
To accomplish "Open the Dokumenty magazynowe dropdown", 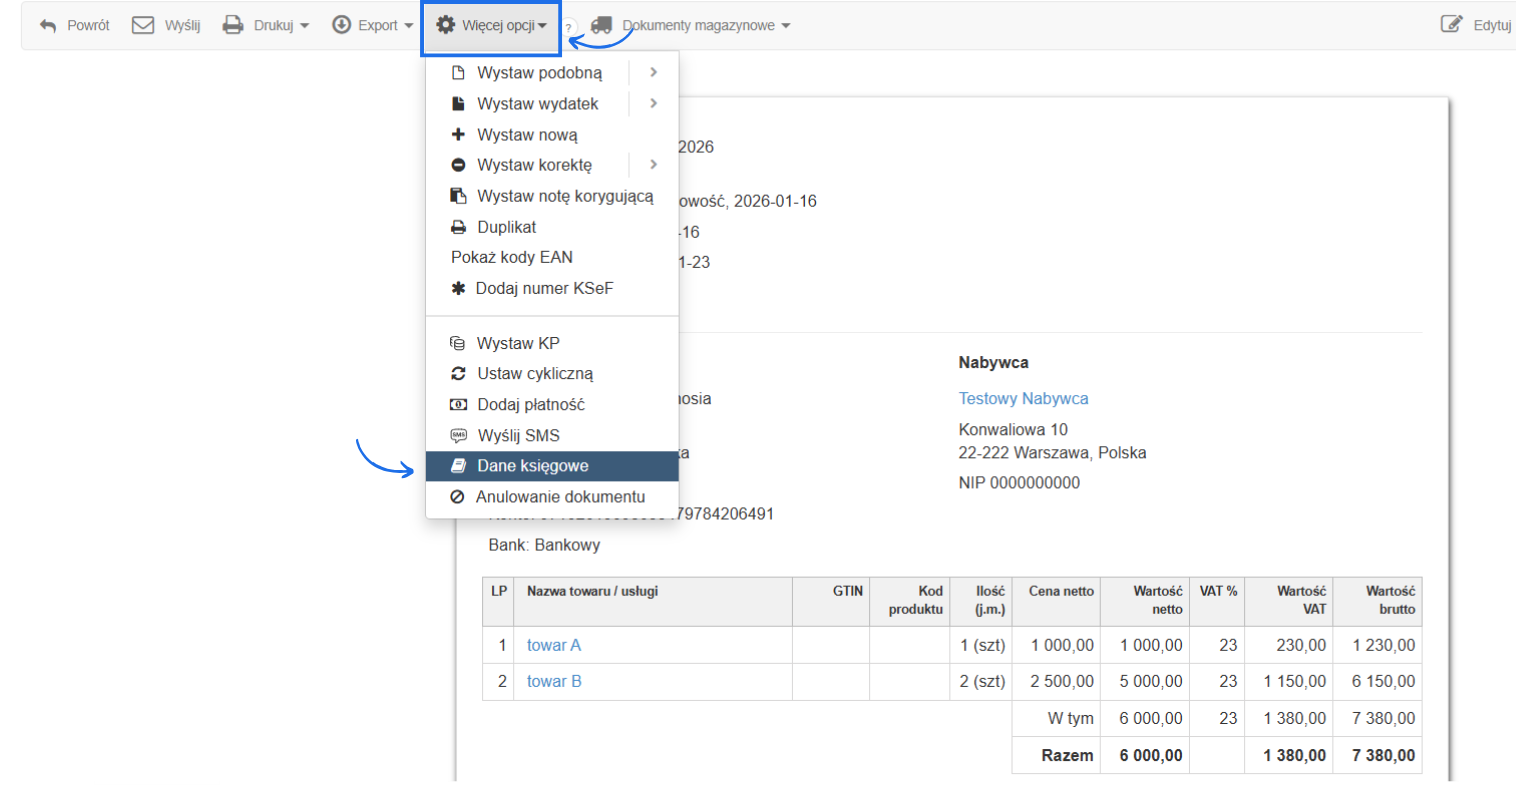I will [x=705, y=25].
